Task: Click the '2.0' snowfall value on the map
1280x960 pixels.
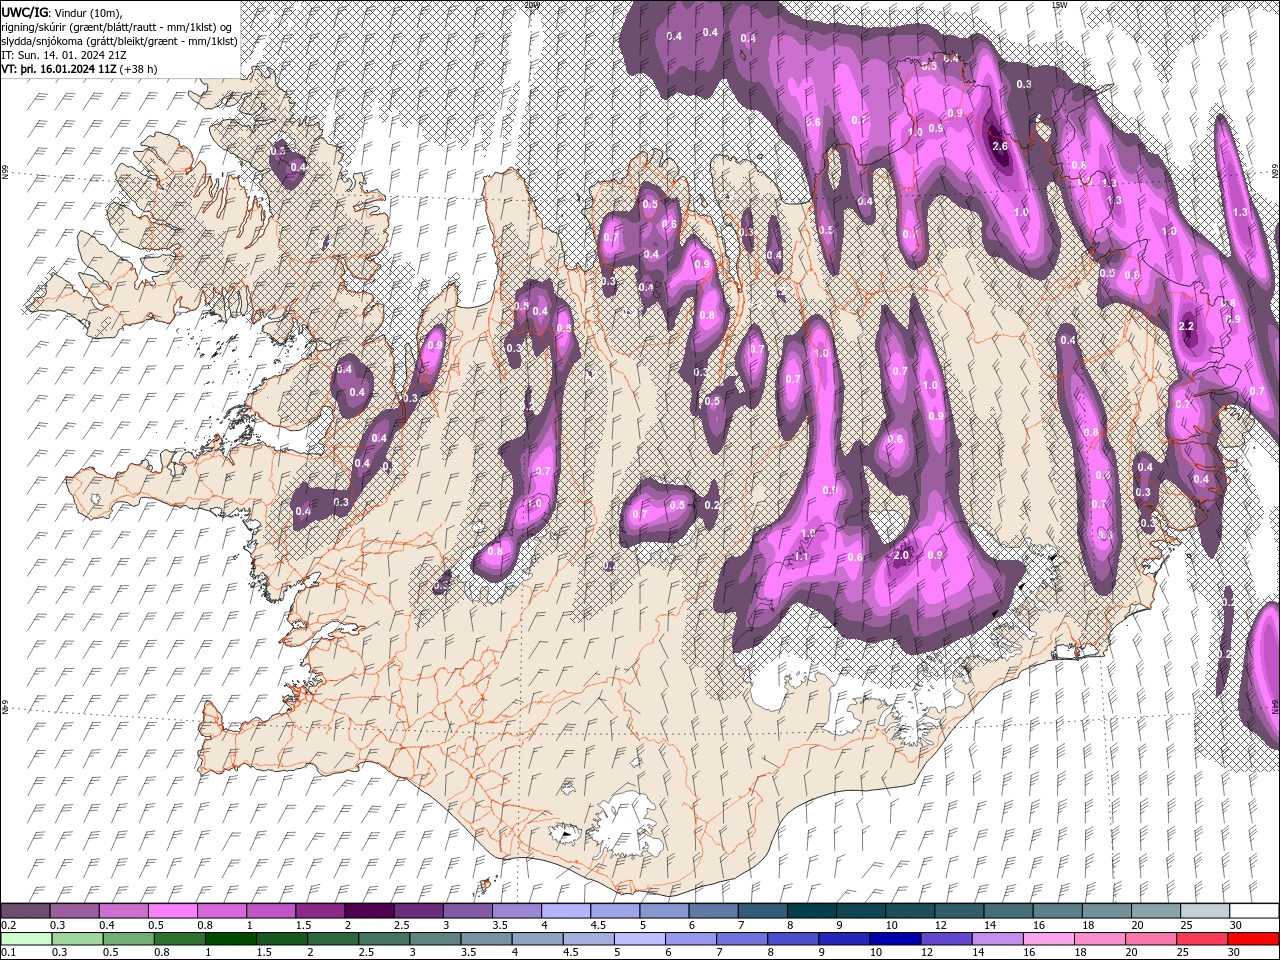Action: [x=901, y=556]
